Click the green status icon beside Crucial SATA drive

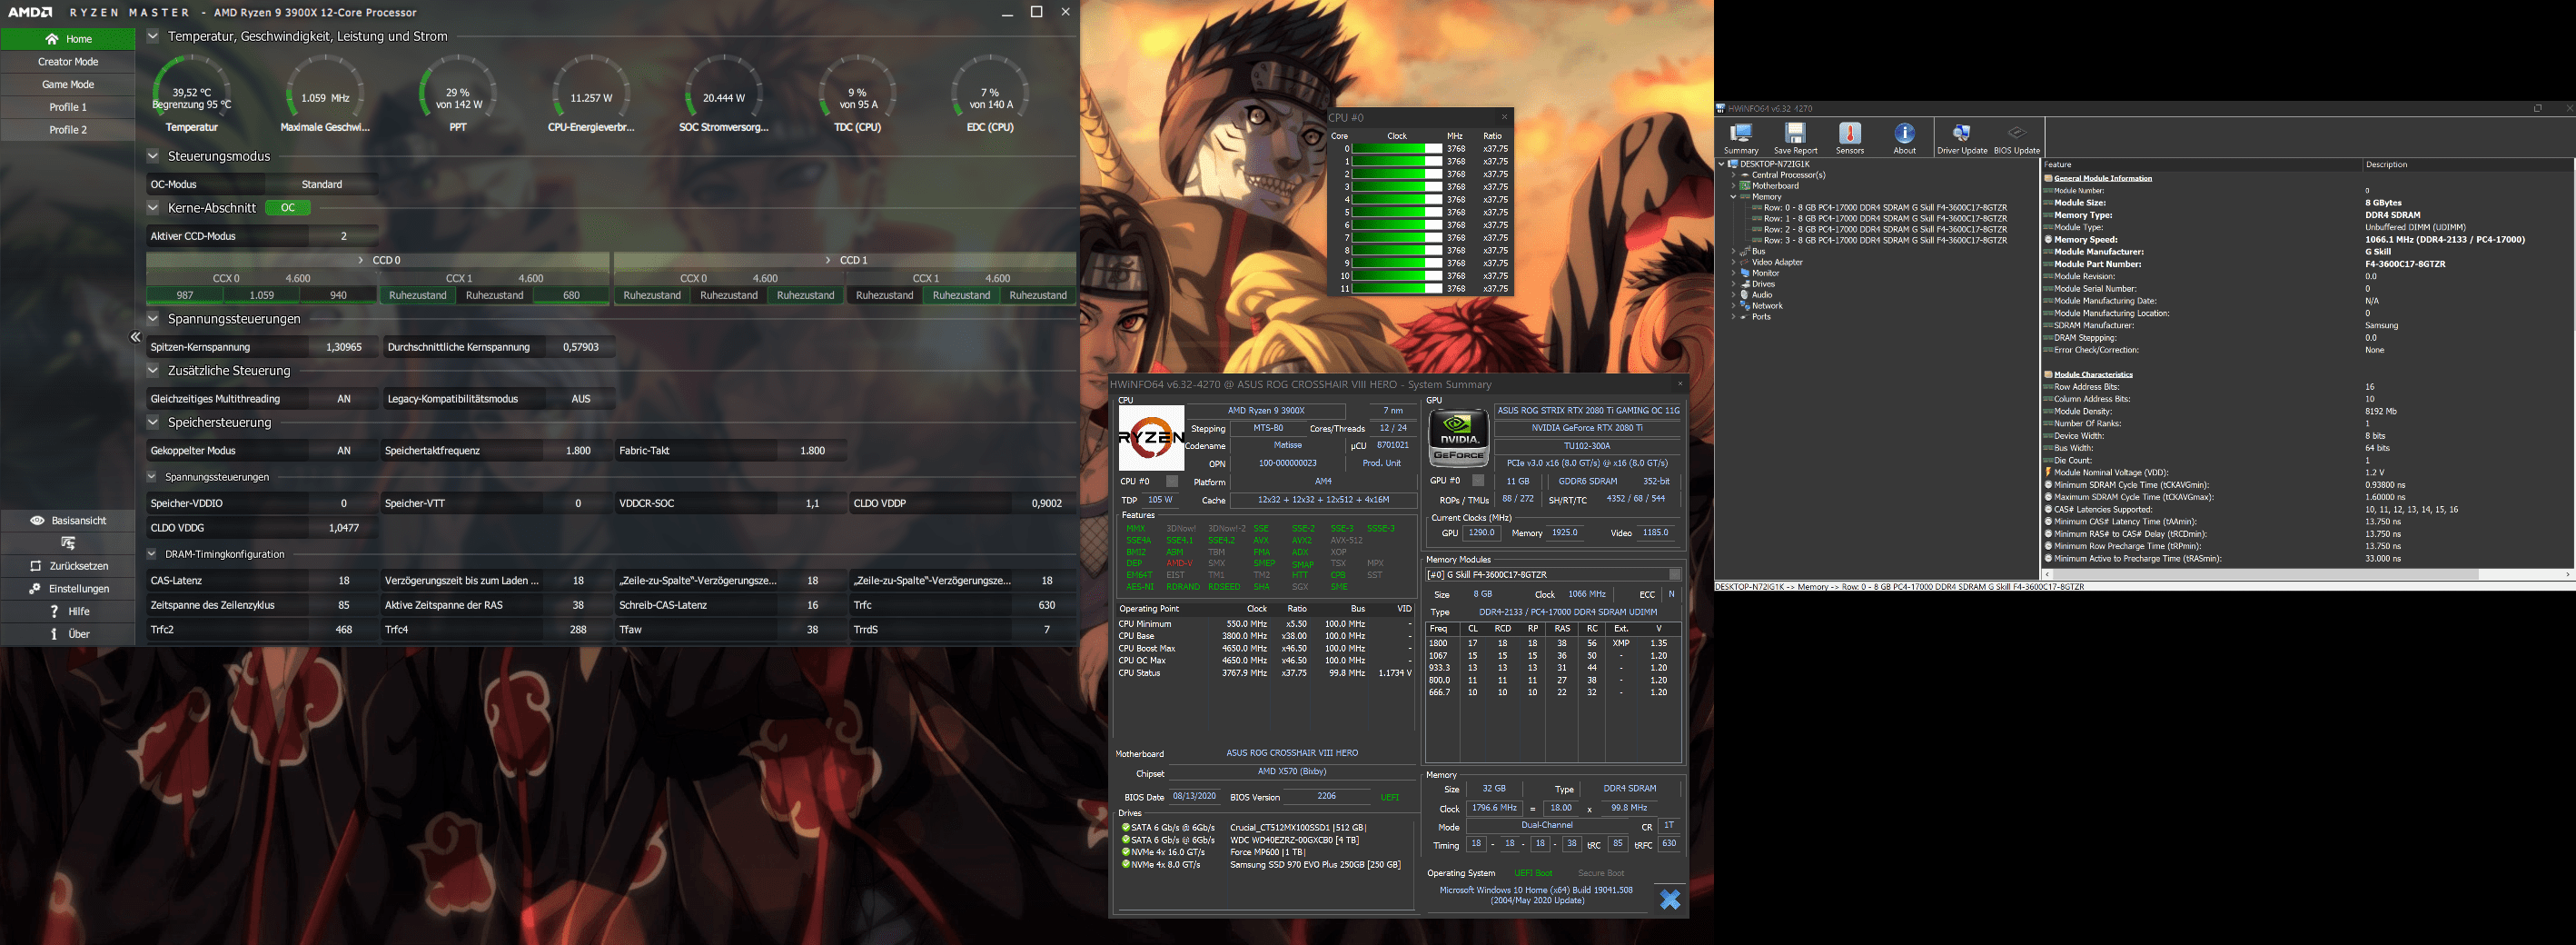[x=1125, y=828]
